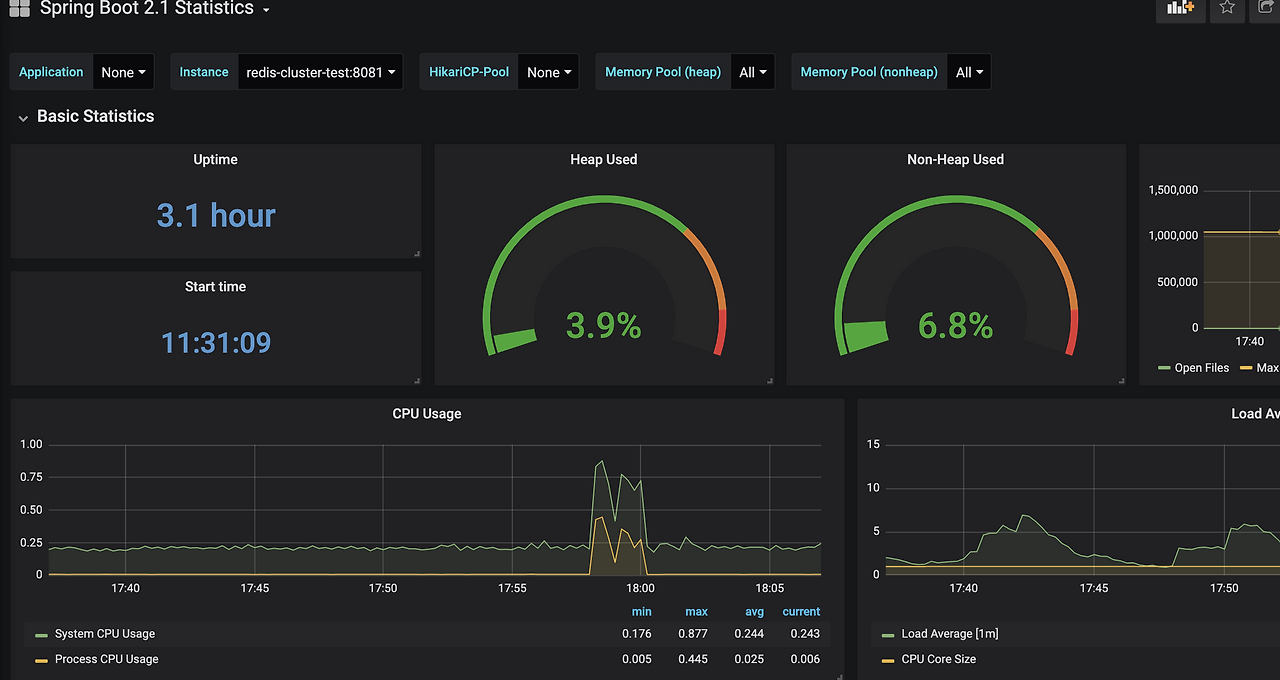Click the share dashboard icon
The image size is (1280, 680).
1266,8
